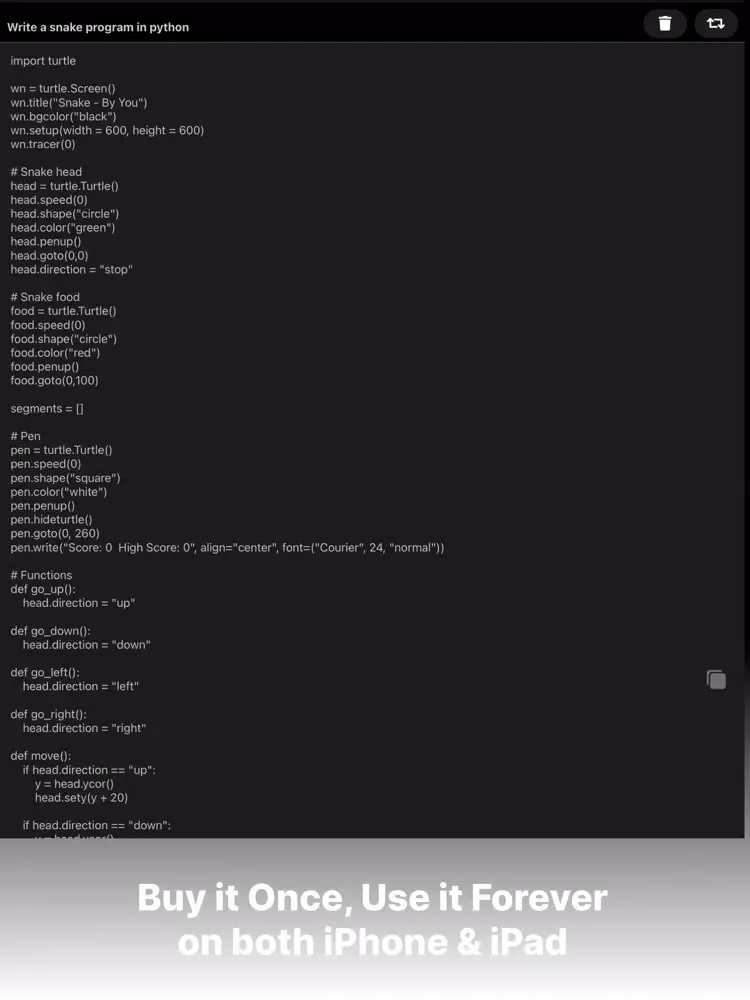Copy the code with the copy icon
The image size is (750, 1000).
pos(716,680)
